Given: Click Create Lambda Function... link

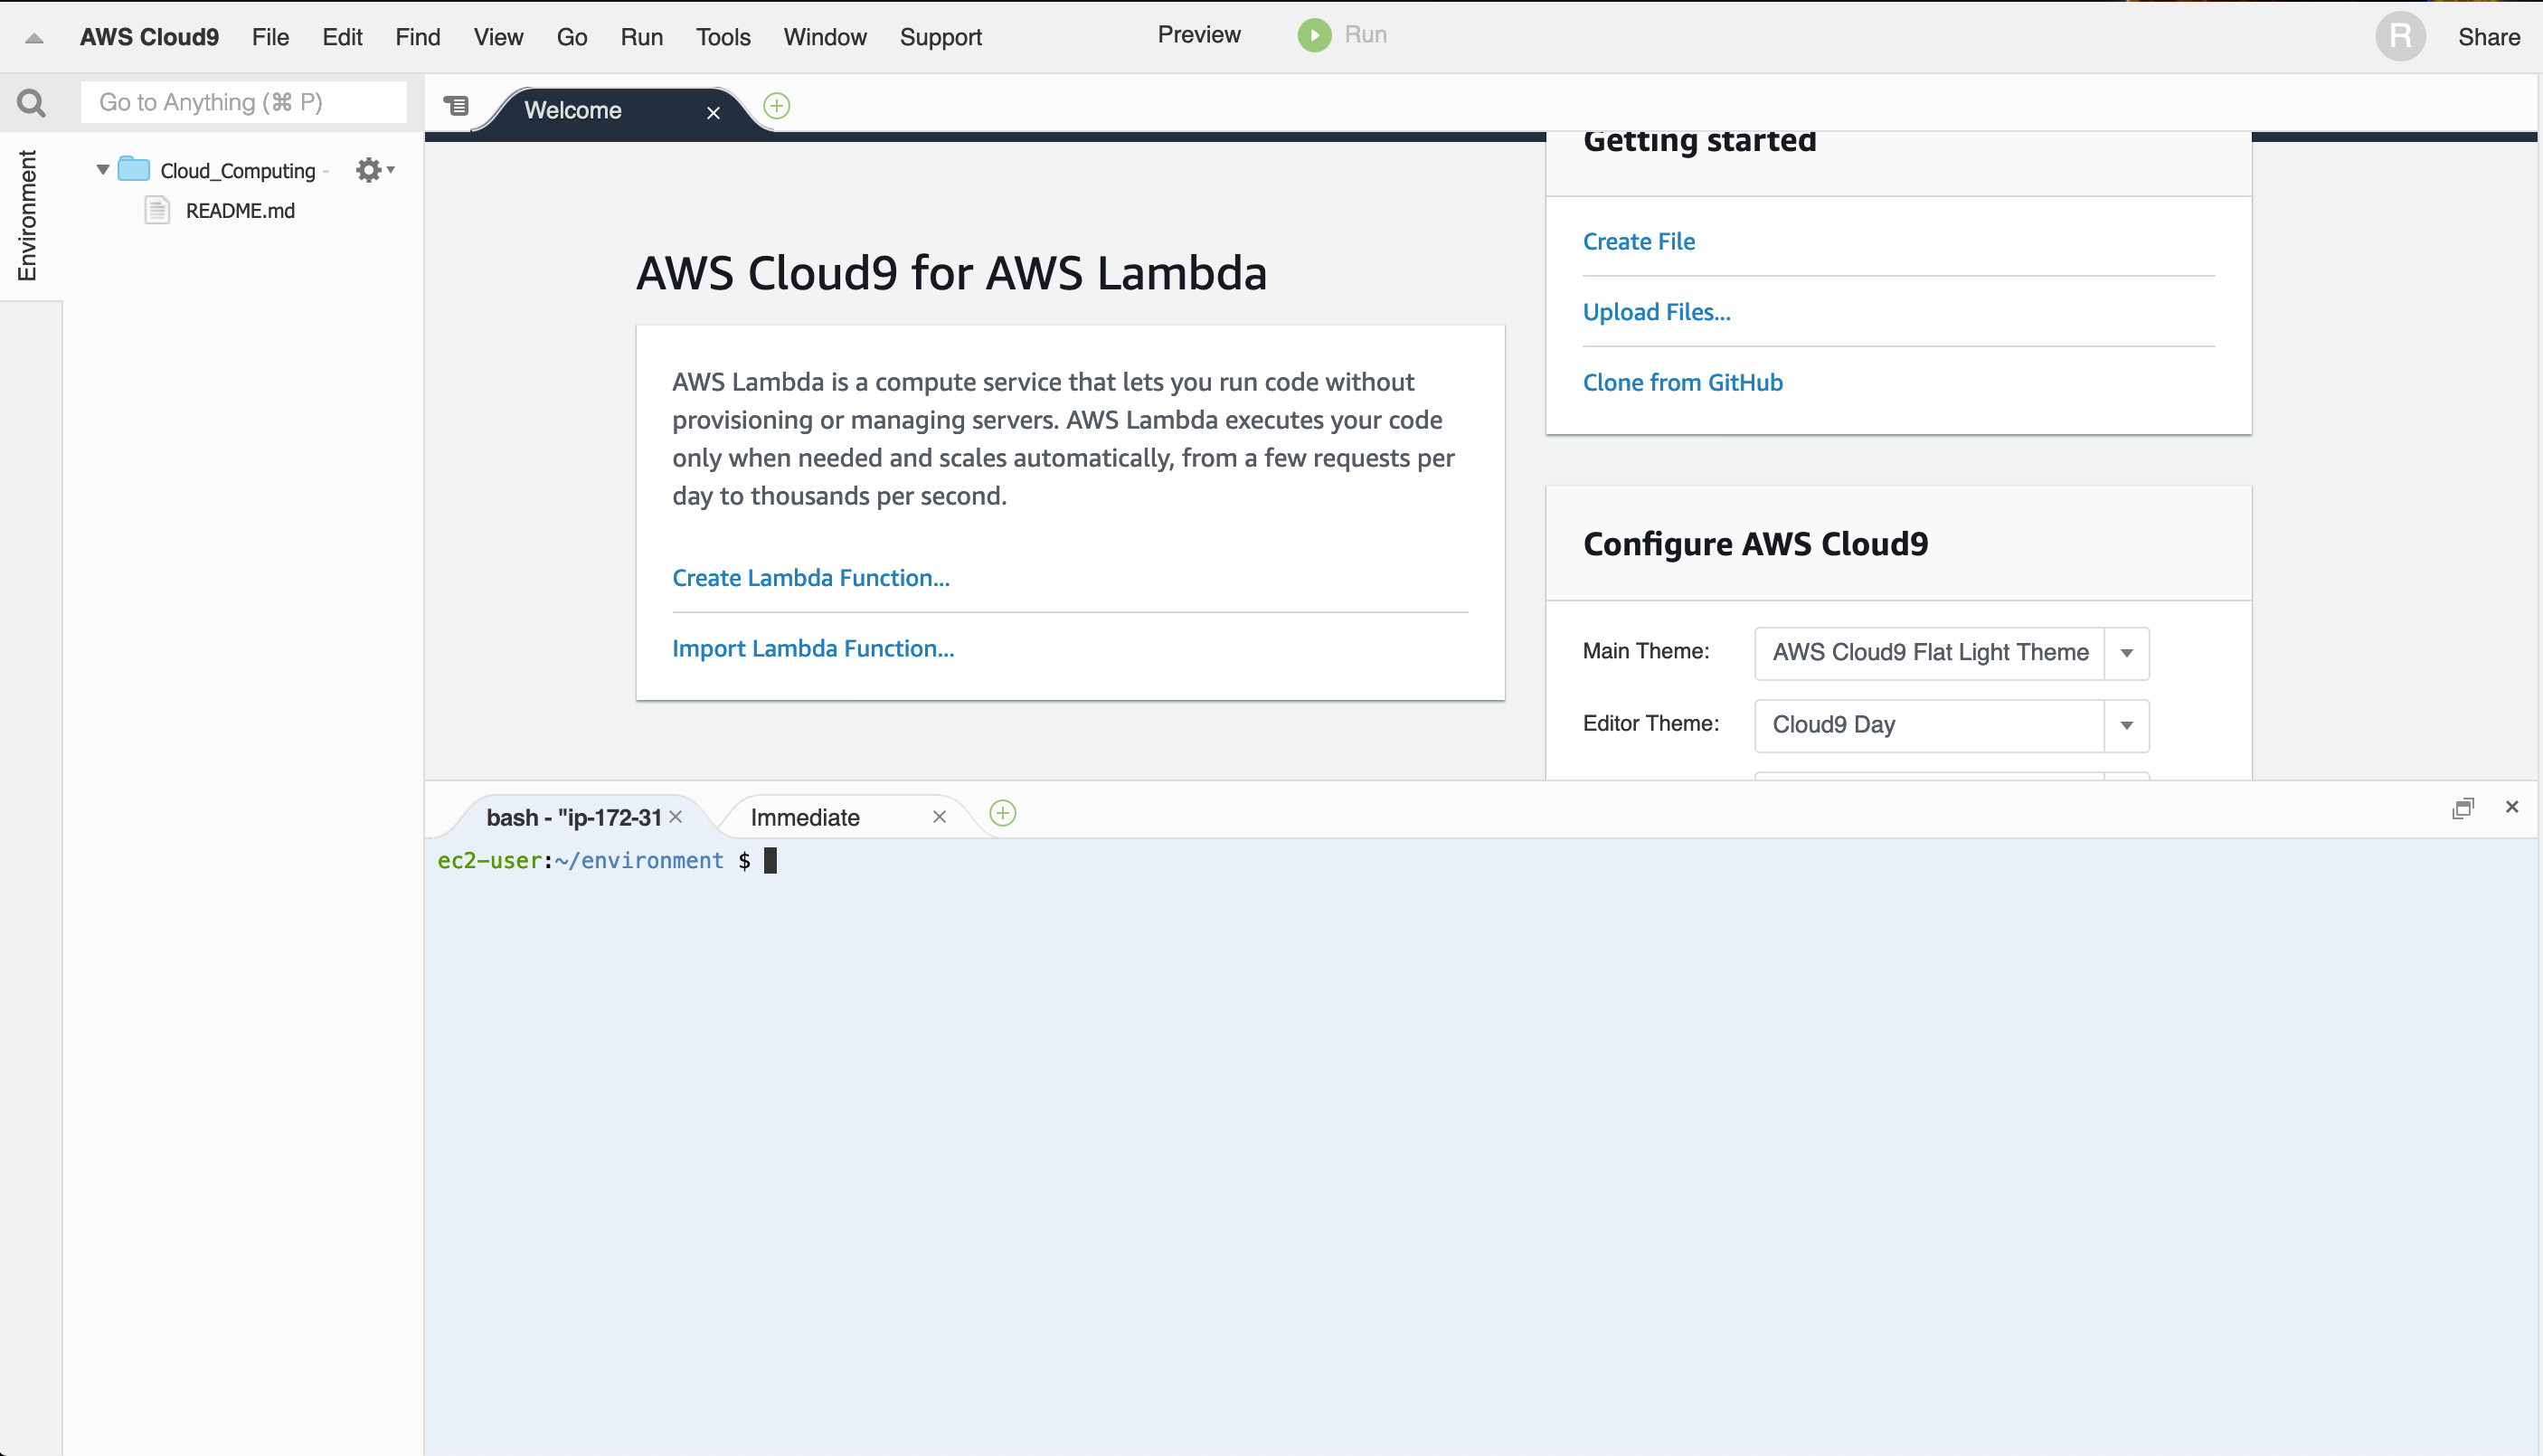Looking at the screenshot, I should pyautogui.click(x=811, y=577).
